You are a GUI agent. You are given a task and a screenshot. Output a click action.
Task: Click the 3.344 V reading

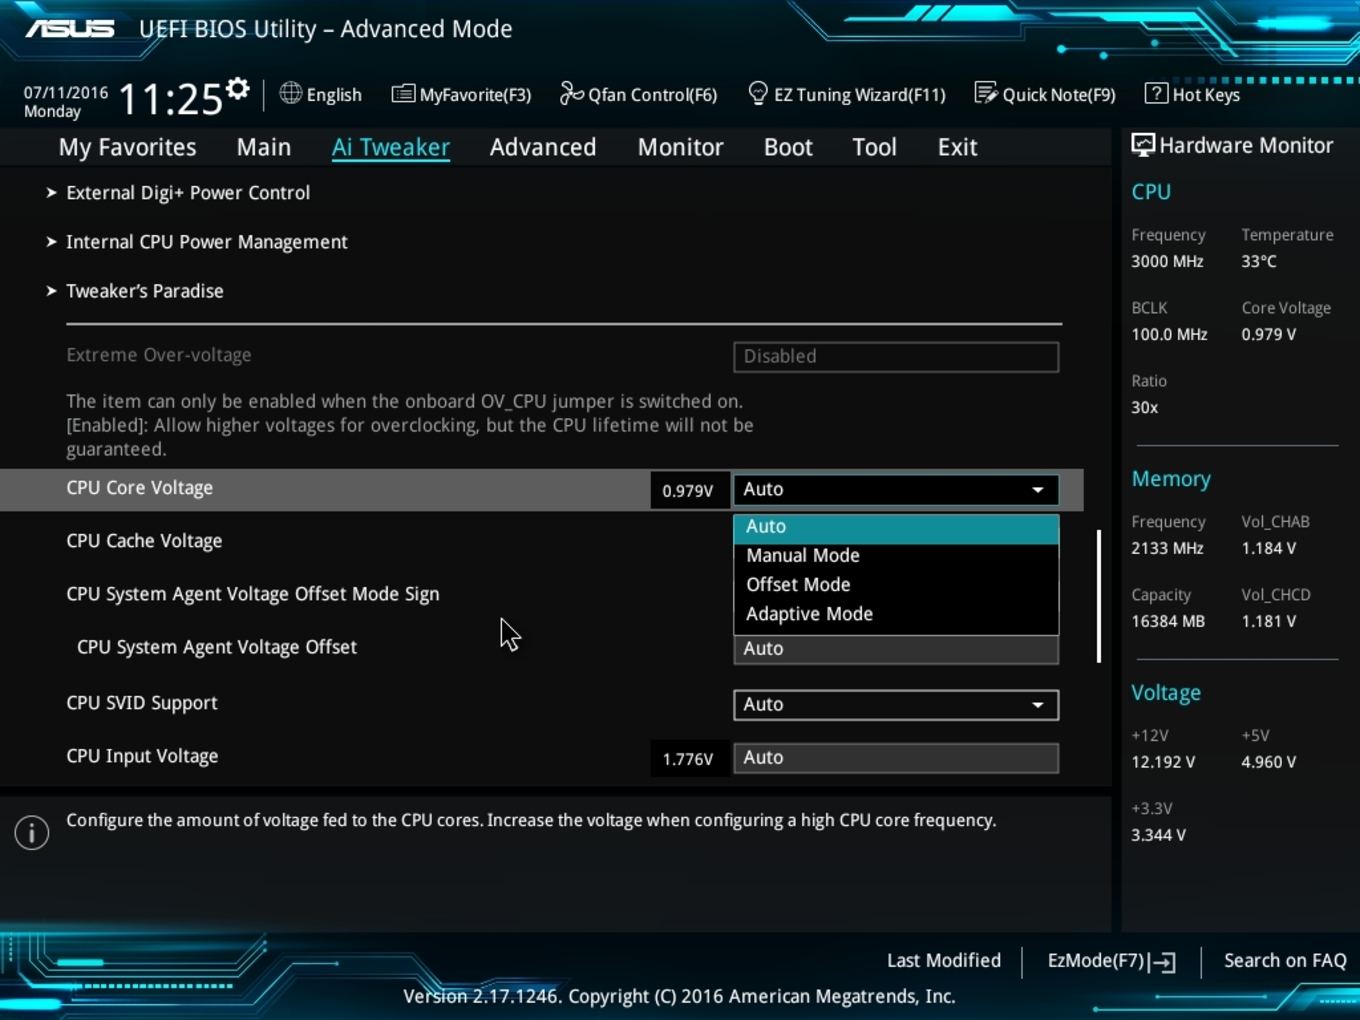tap(1158, 836)
